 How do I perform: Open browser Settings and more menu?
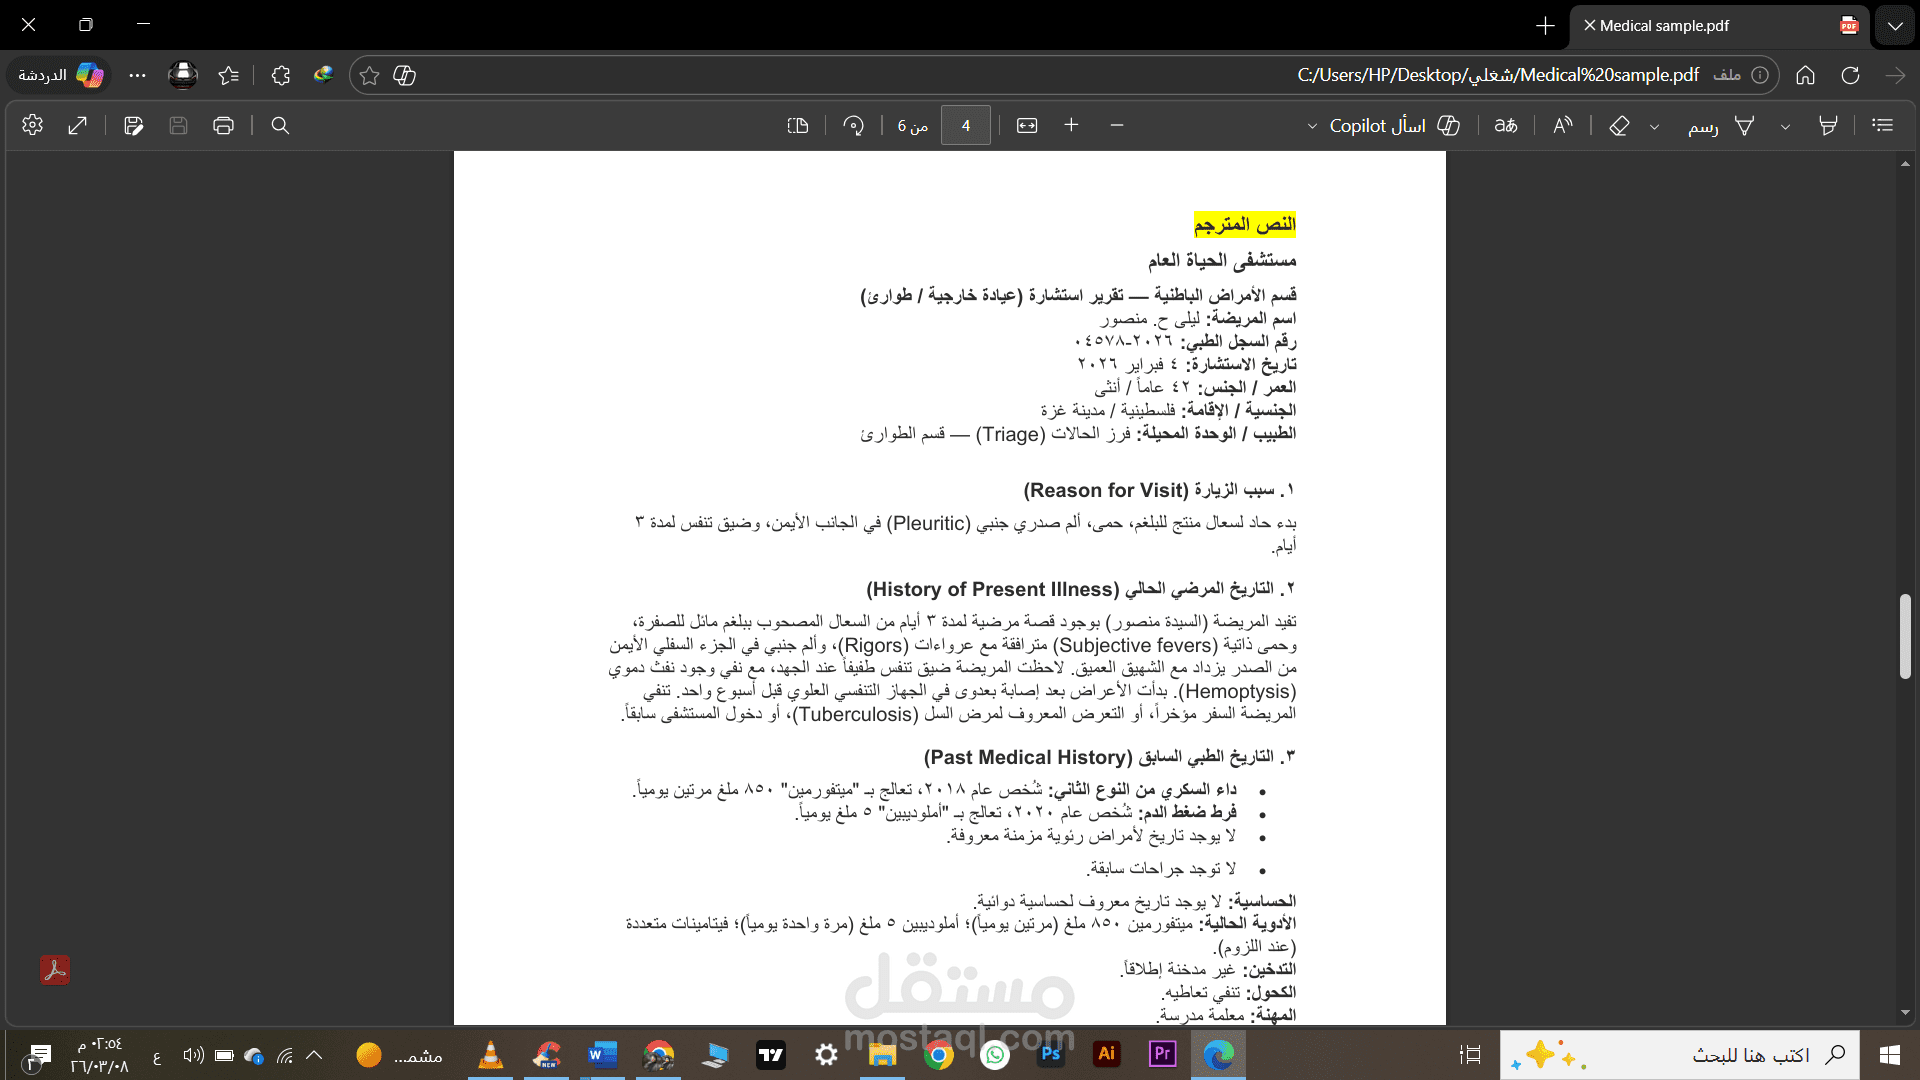coord(137,75)
